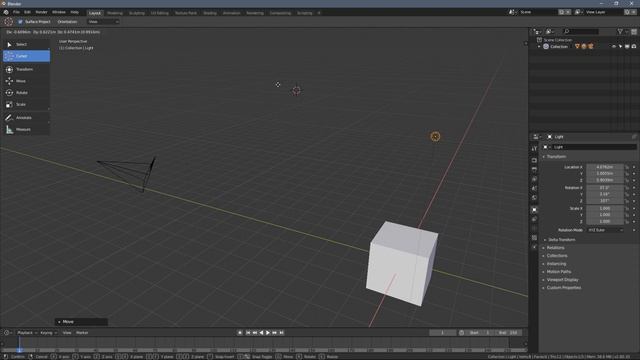The width and height of the screenshot is (640, 360).
Task: Jump to previous keyframe
Action: tap(254, 333)
